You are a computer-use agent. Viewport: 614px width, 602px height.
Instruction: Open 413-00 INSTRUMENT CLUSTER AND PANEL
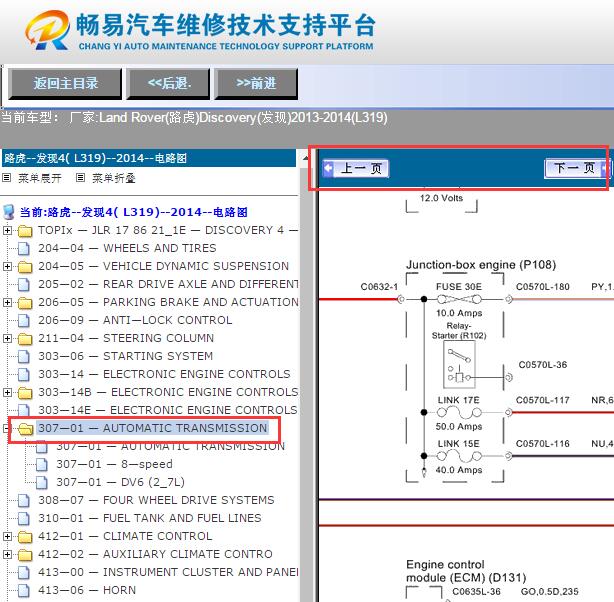point(168,572)
